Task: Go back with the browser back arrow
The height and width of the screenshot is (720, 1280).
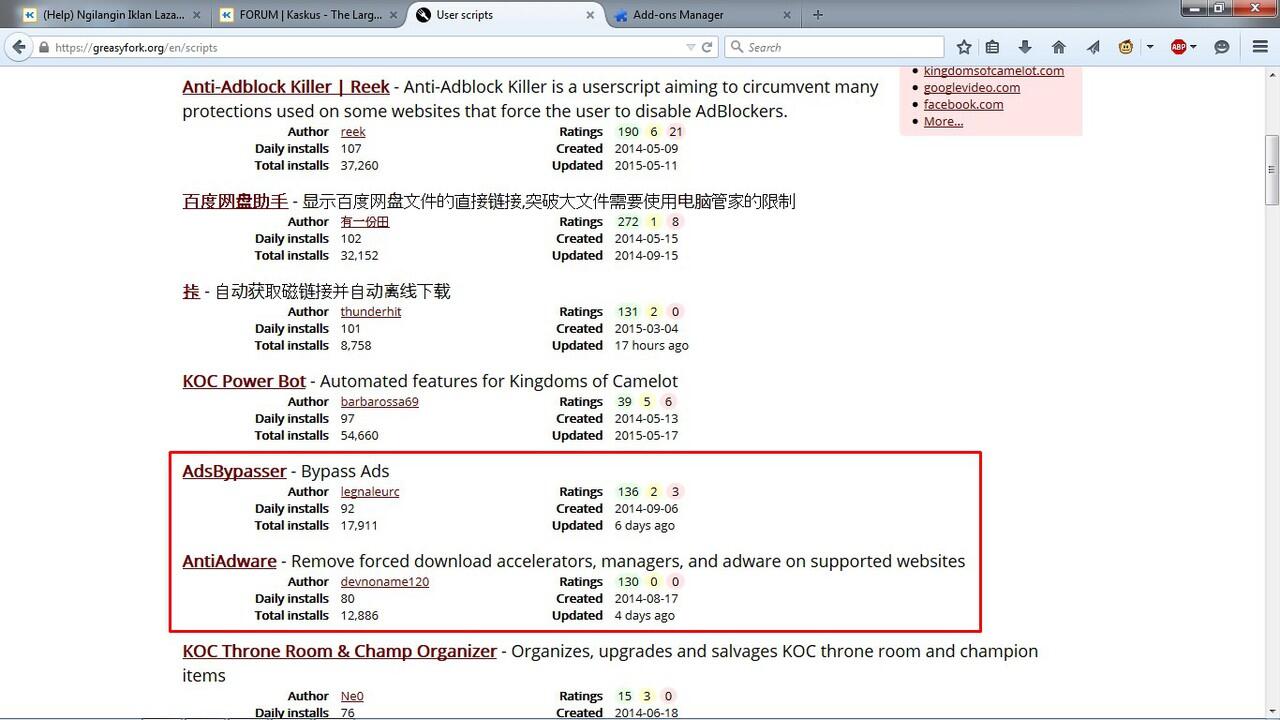Action: coord(19,47)
